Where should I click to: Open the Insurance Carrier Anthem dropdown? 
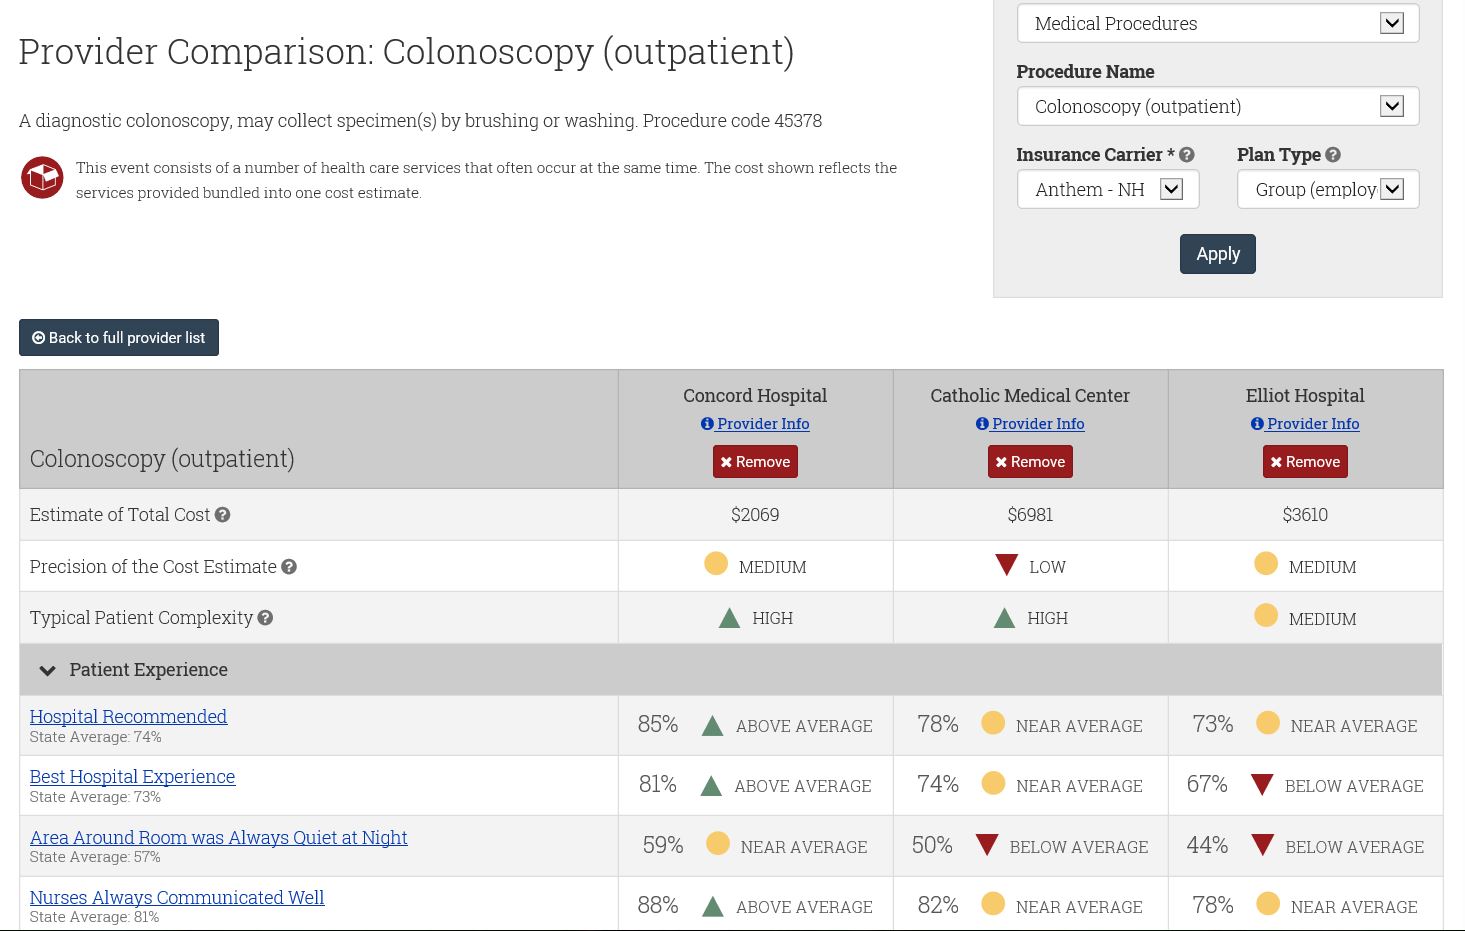tap(1107, 190)
